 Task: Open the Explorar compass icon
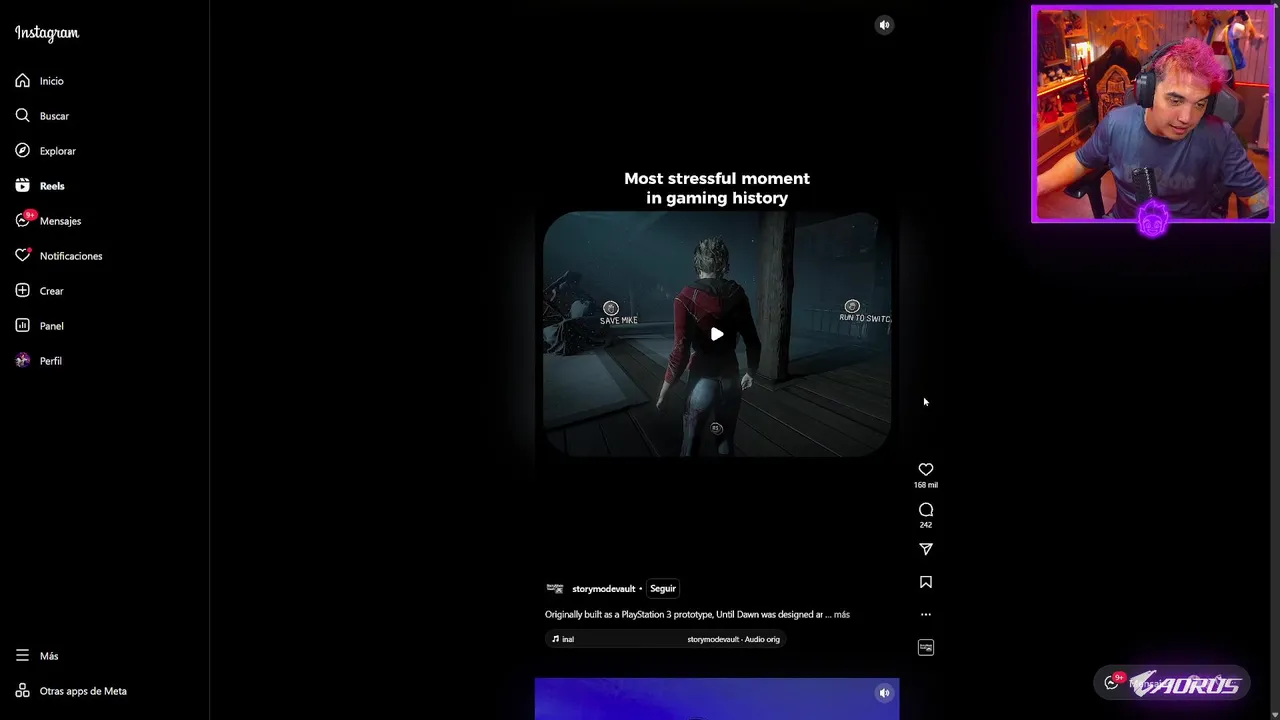(x=23, y=151)
